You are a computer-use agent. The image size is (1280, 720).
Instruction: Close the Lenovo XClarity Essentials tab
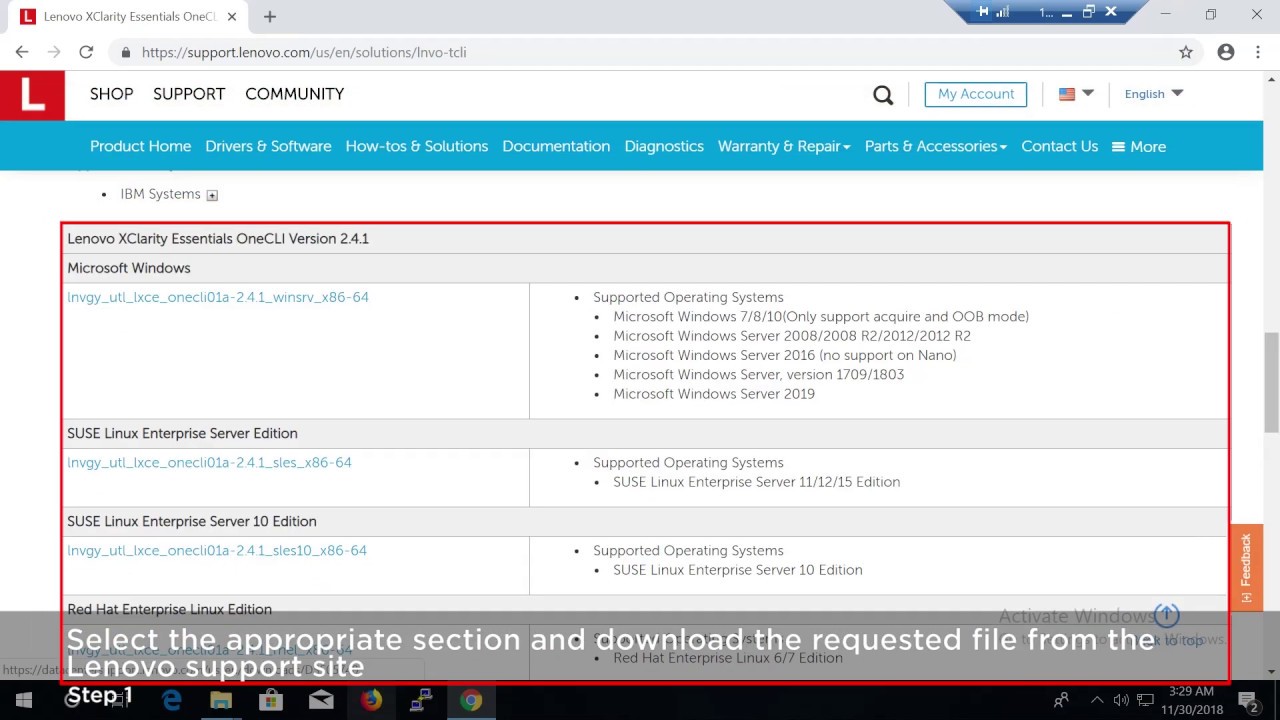(232, 16)
